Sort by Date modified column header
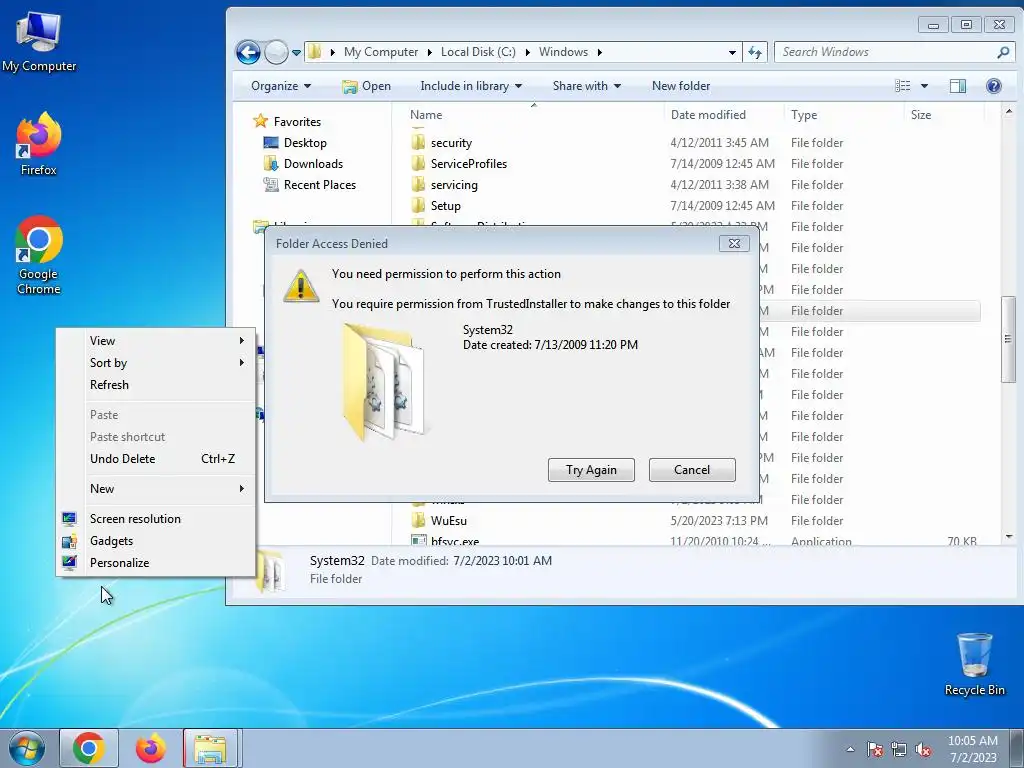 pos(724,115)
